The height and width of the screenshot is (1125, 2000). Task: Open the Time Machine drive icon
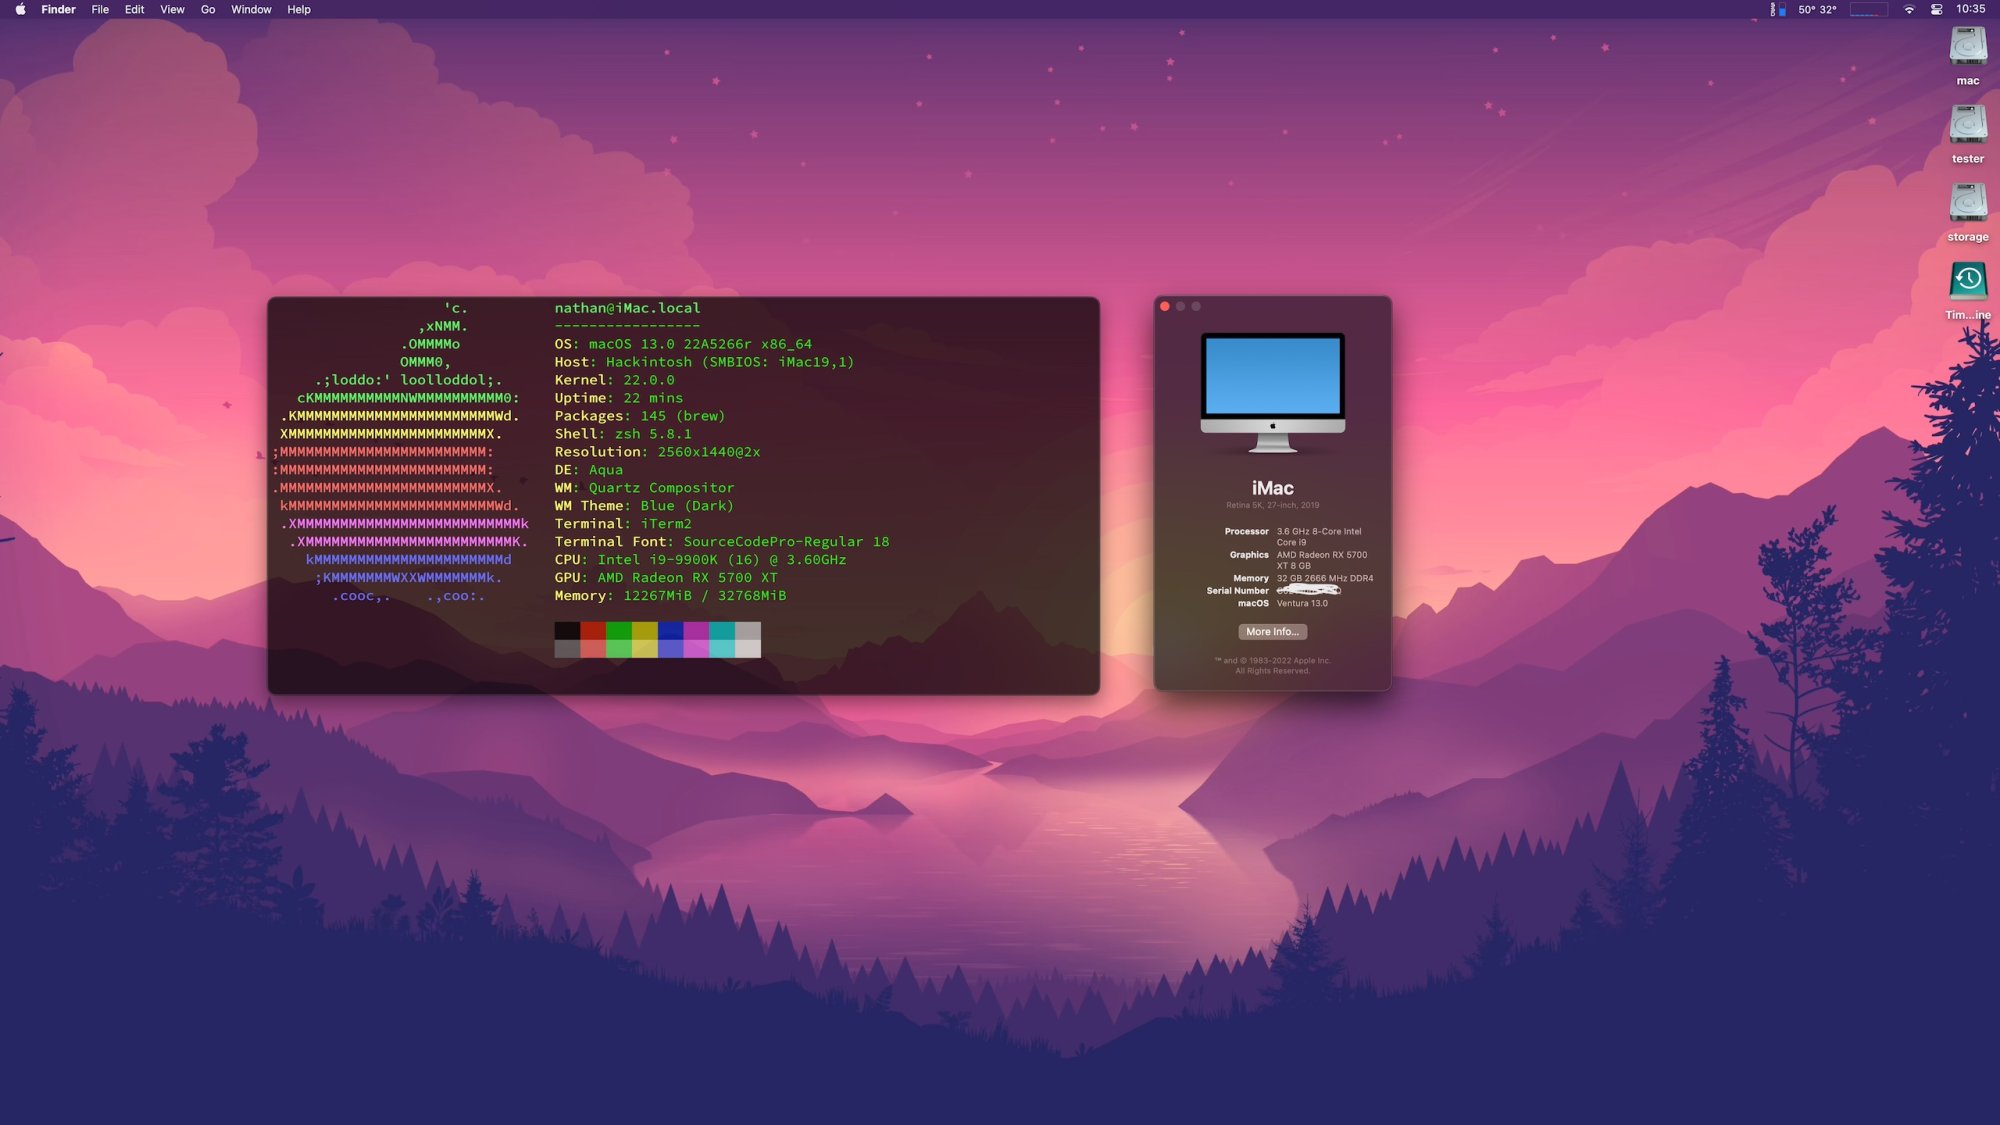[x=1967, y=282]
